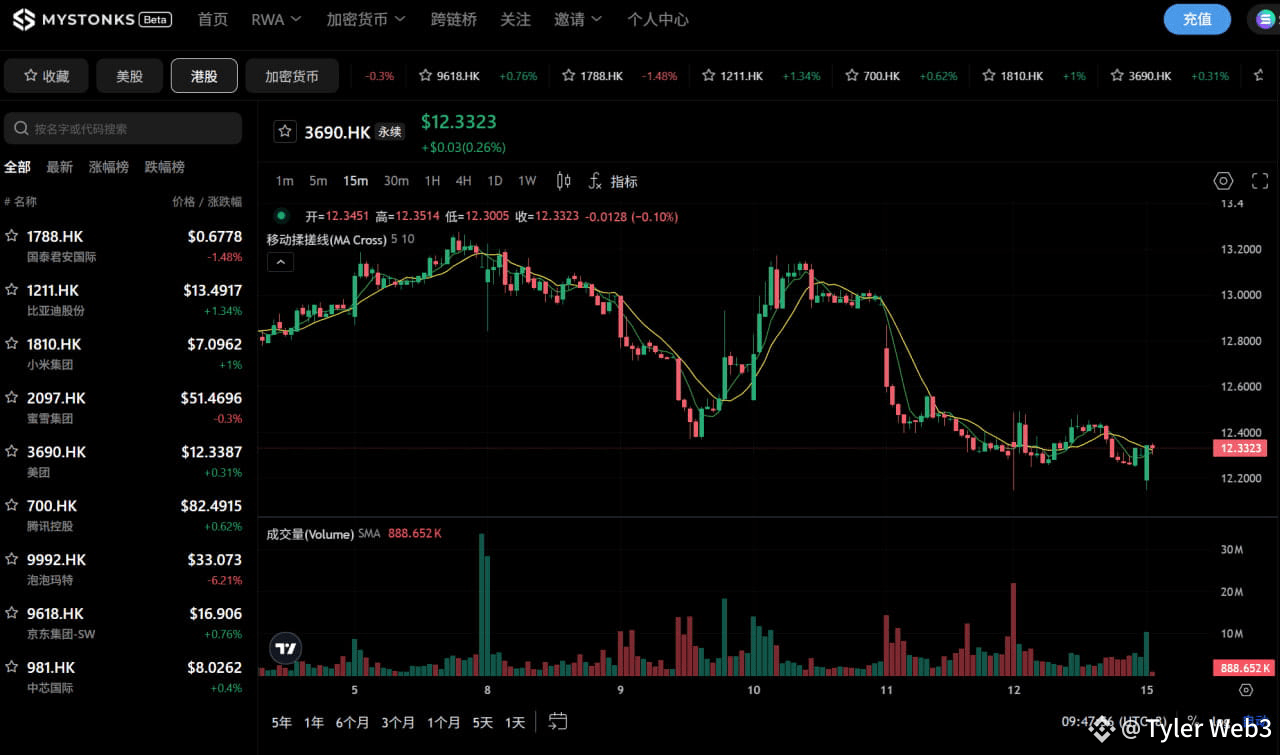Collapse the indicator legend chevron
The width and height of the screenshot is (1280, 755).
pyautogui.click(x=280, y=262)
